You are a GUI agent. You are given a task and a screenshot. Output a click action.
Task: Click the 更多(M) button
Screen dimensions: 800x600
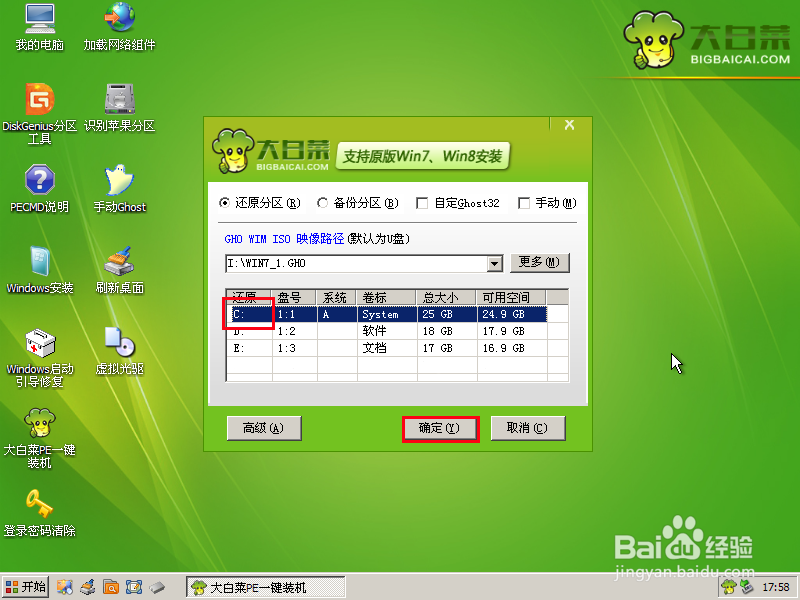[x=539, y=263]
